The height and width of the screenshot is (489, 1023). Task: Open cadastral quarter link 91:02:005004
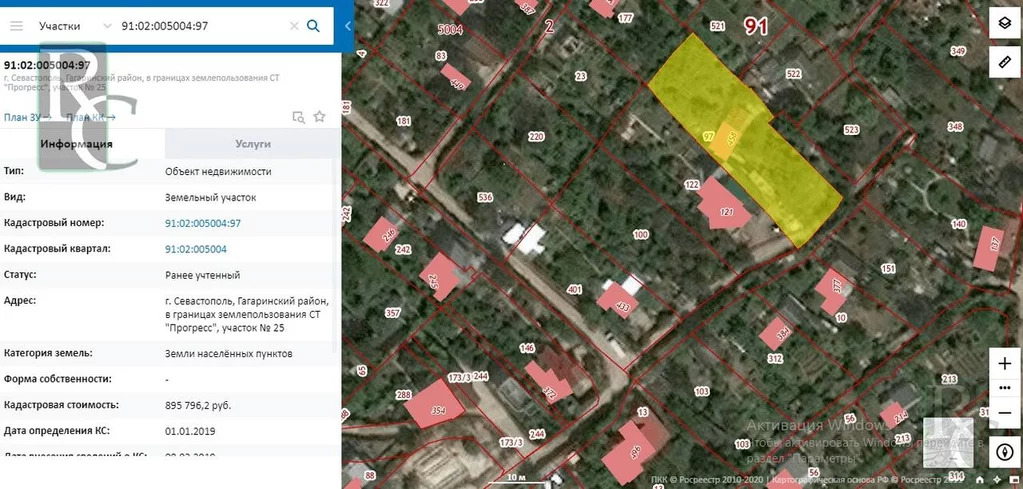196,249
